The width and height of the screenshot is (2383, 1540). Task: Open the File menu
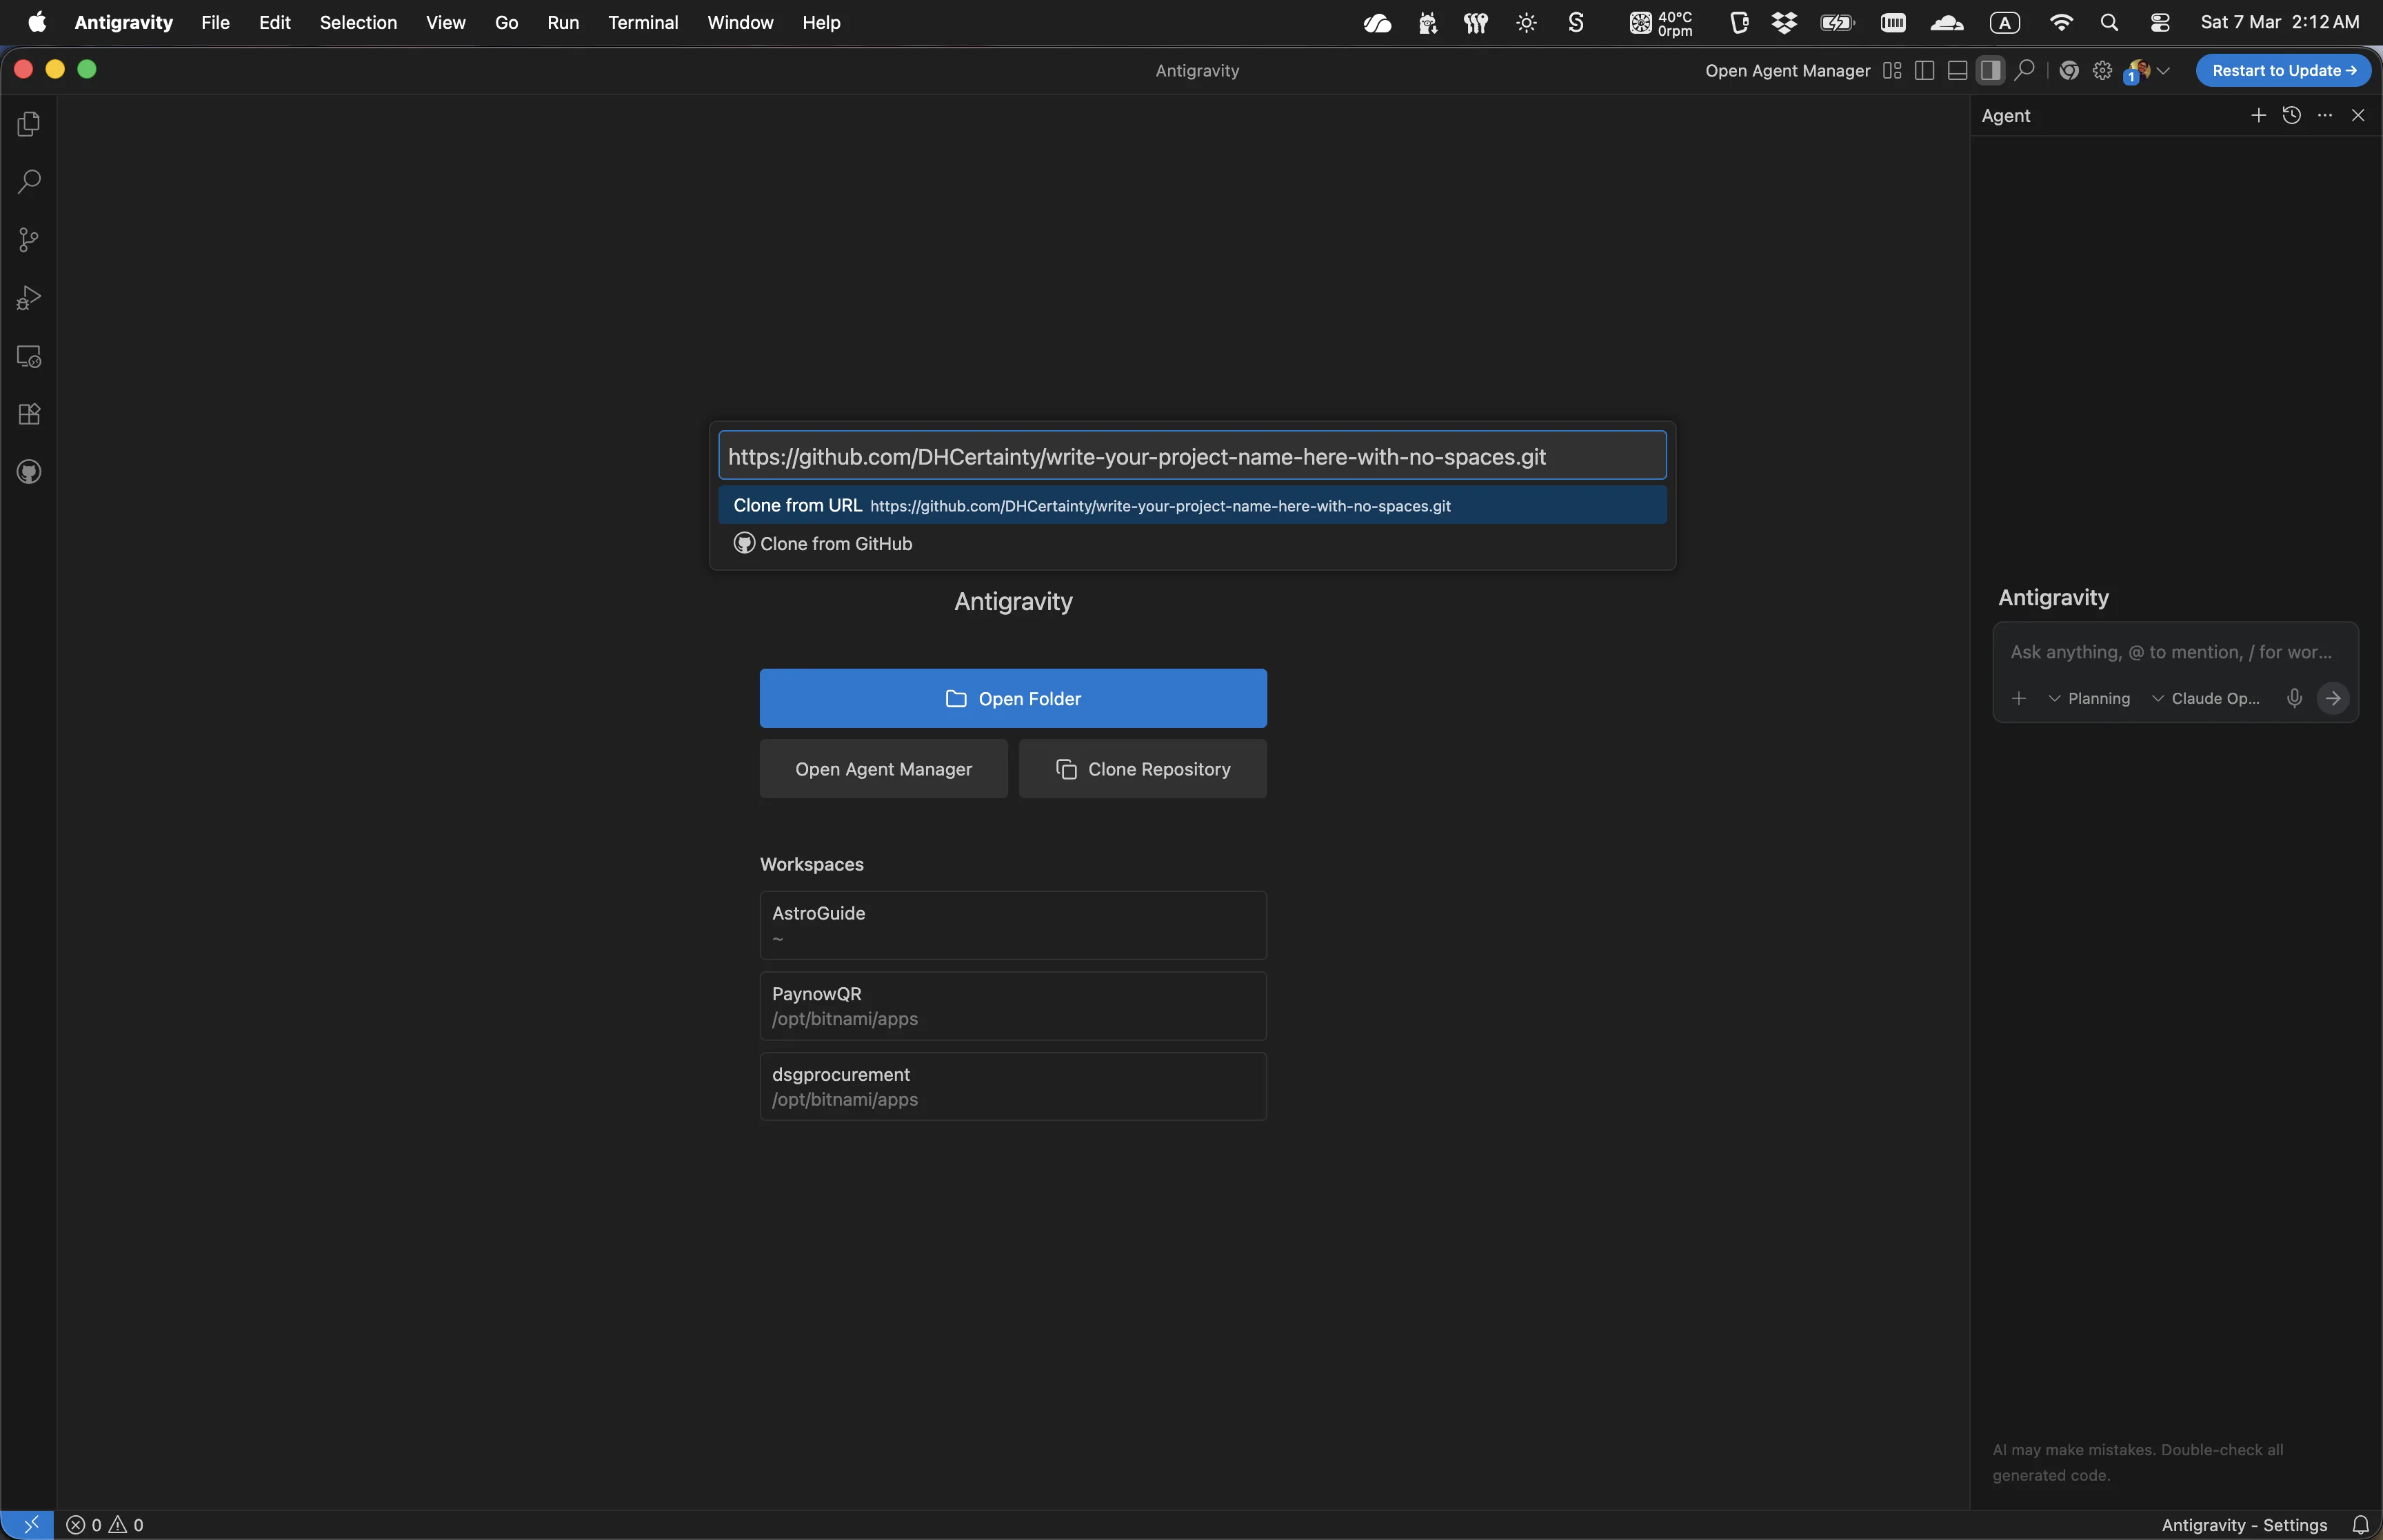[x=215, y=22]
